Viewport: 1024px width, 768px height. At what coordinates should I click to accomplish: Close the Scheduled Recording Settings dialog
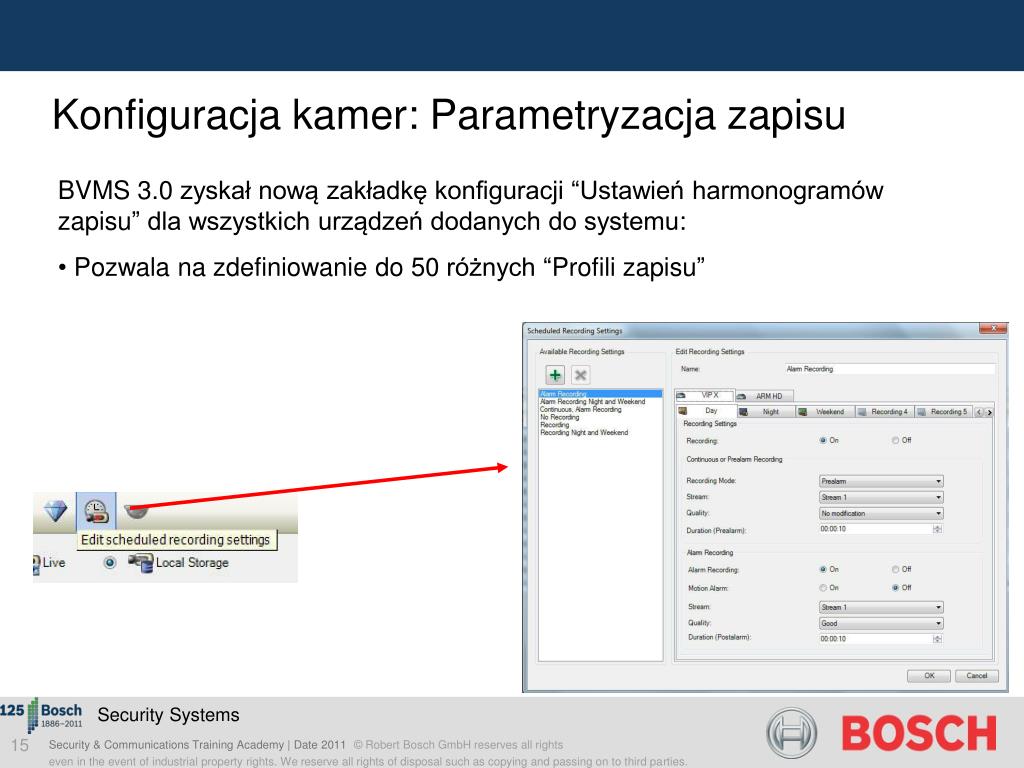(x=993, y=328)
